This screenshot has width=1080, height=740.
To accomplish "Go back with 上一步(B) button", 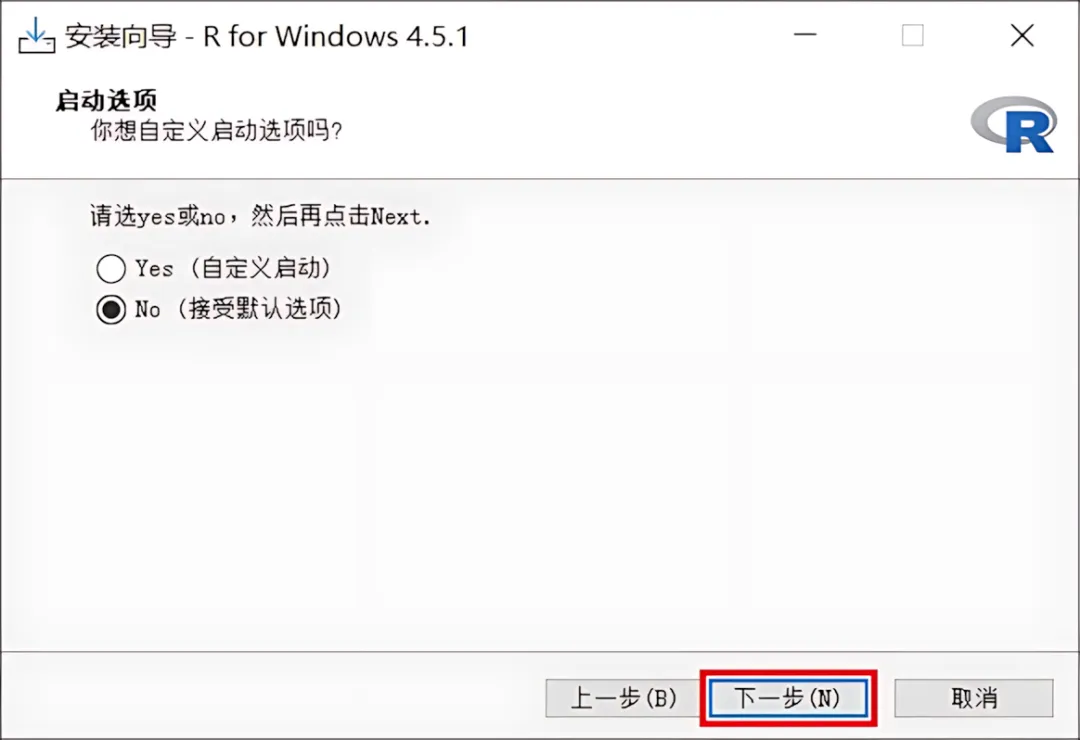I will coord(623,698).
